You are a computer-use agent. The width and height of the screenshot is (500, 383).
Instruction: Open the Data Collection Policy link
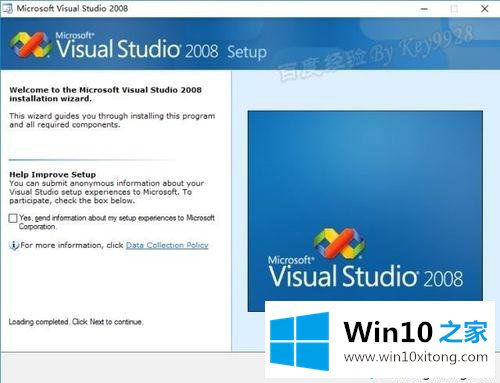pyautogui.click(x=167, y=245)
